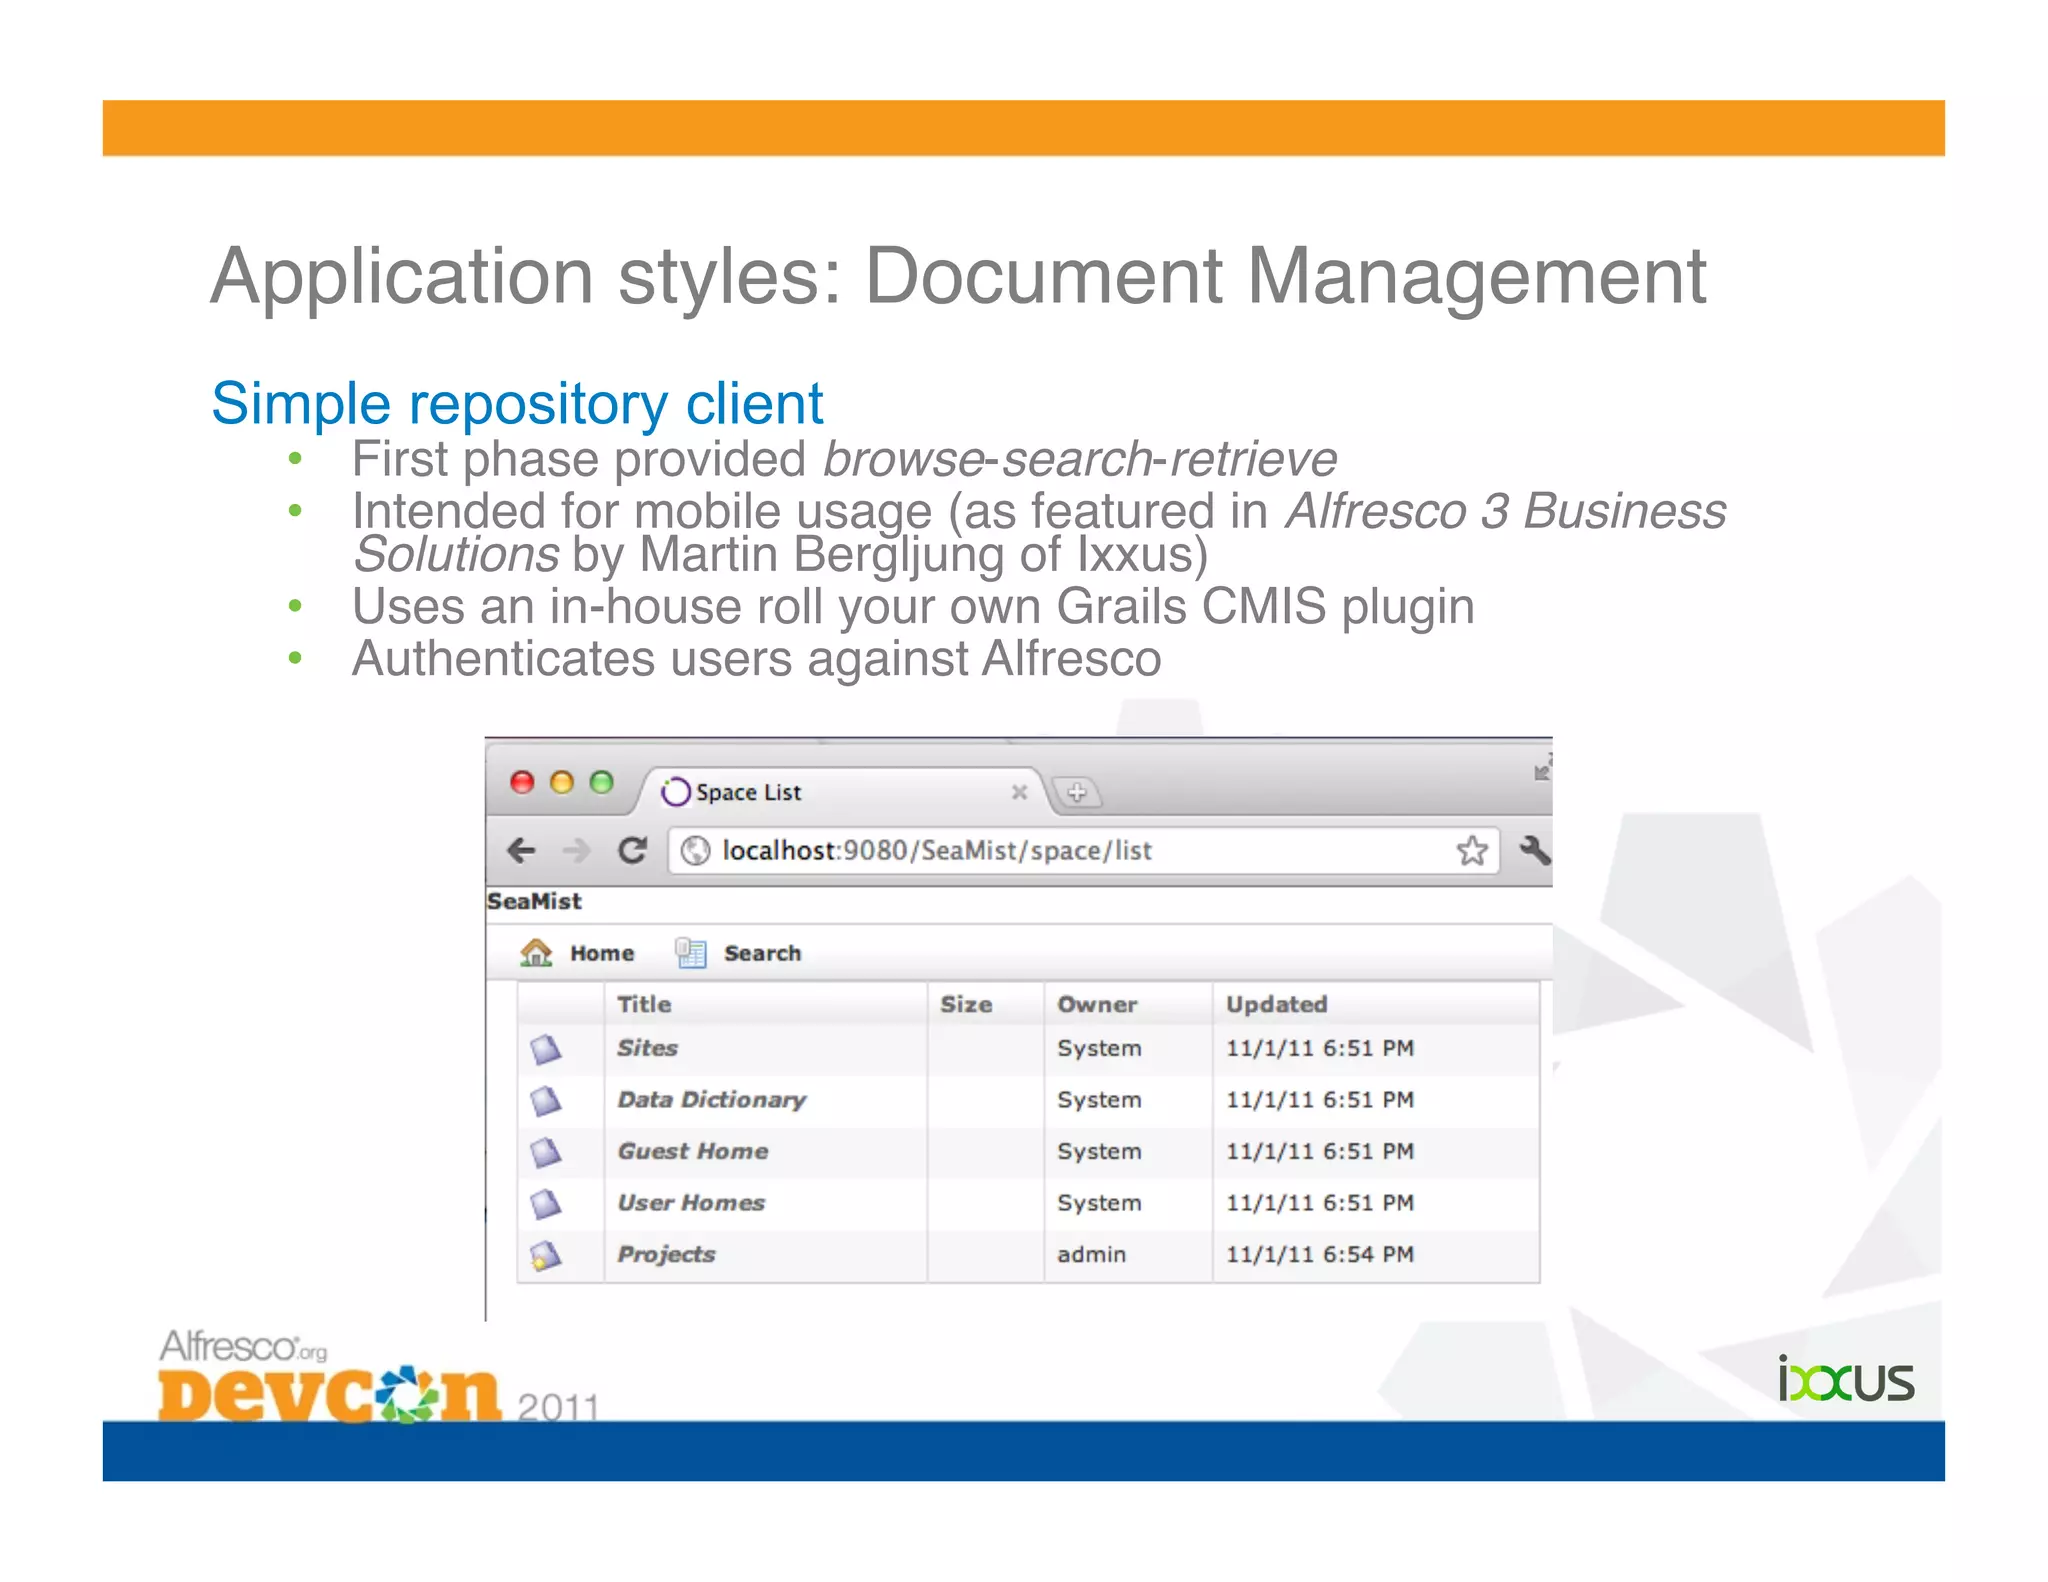Click the SeaMist page heading
This screenshot has height=1582, width=2048.
(534, 901)
